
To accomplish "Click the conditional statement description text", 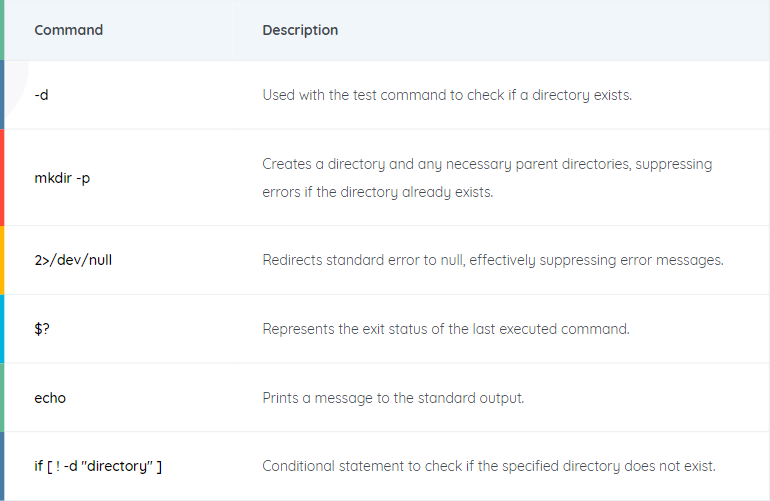I will point(489,466).
